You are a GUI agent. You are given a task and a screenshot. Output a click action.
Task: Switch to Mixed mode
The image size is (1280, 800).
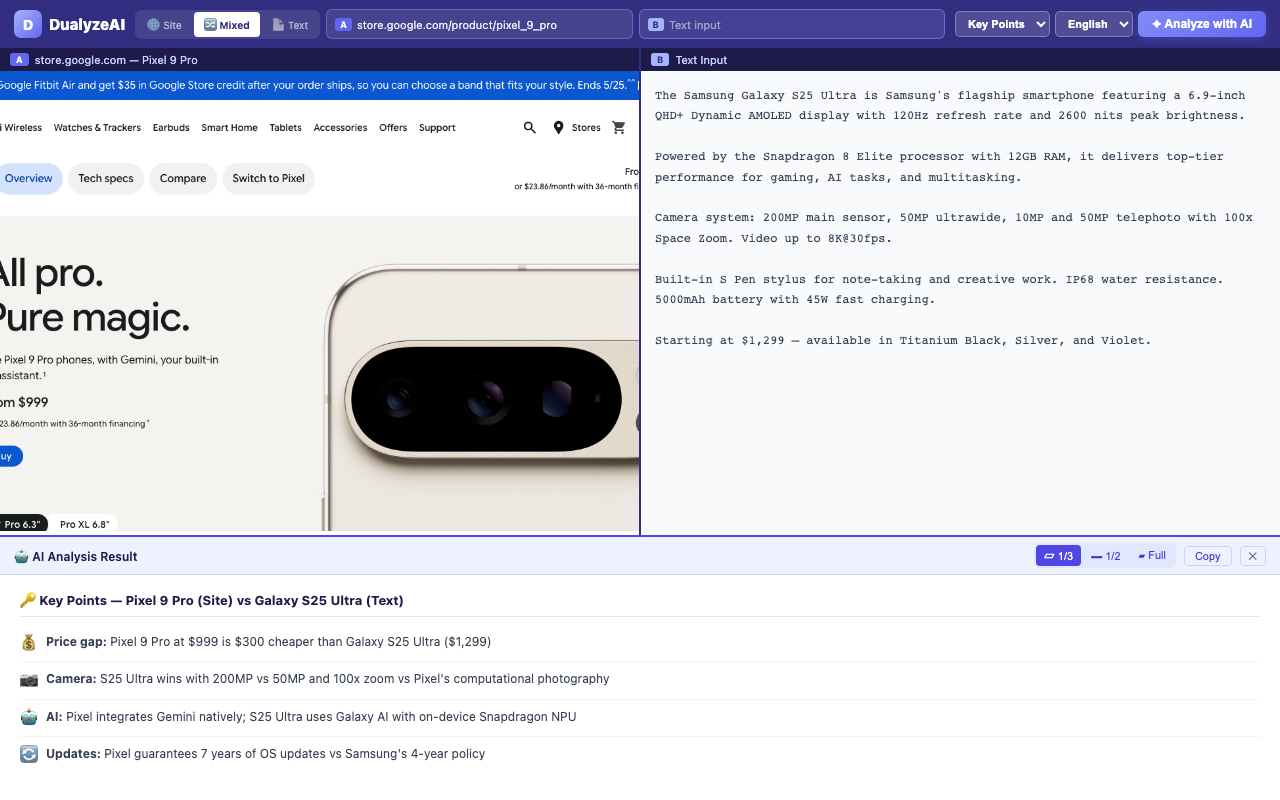[x=227, y=25]
